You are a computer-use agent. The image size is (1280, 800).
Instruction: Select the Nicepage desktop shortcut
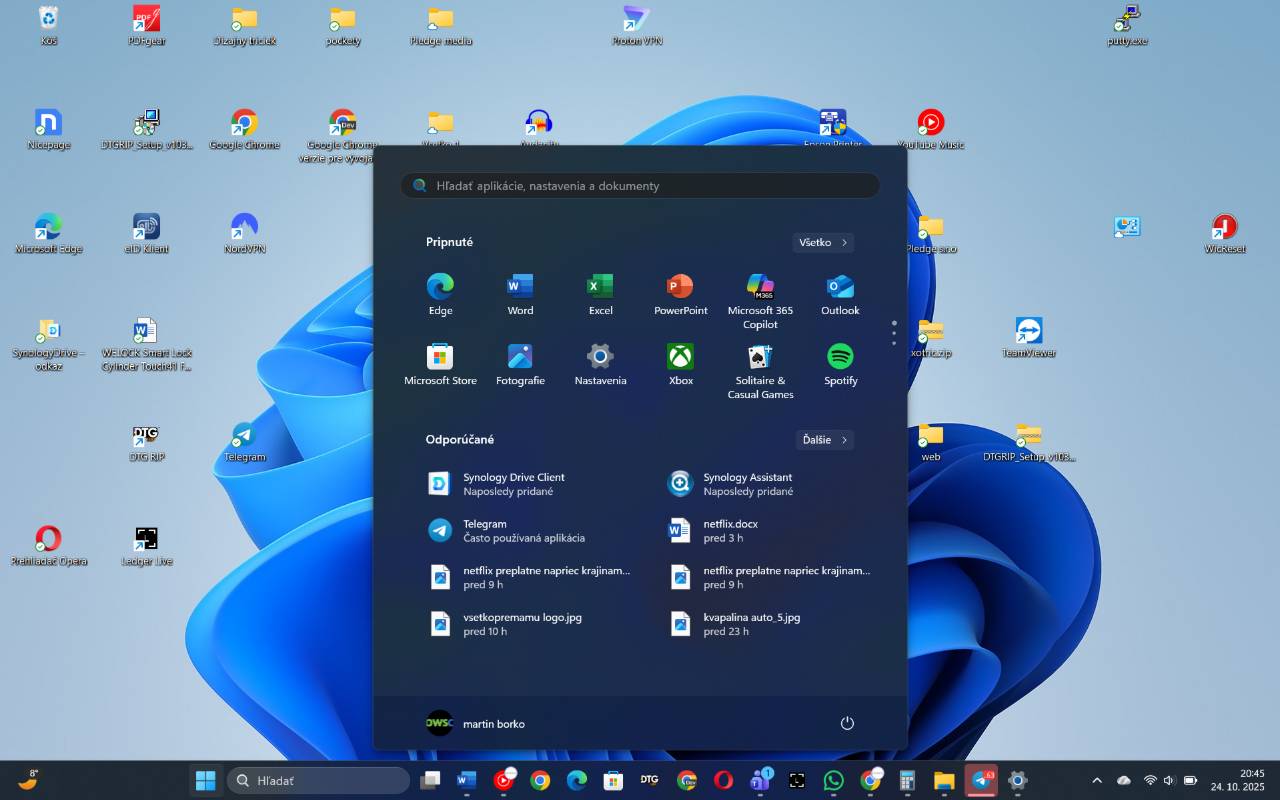(x=48, y=130)
